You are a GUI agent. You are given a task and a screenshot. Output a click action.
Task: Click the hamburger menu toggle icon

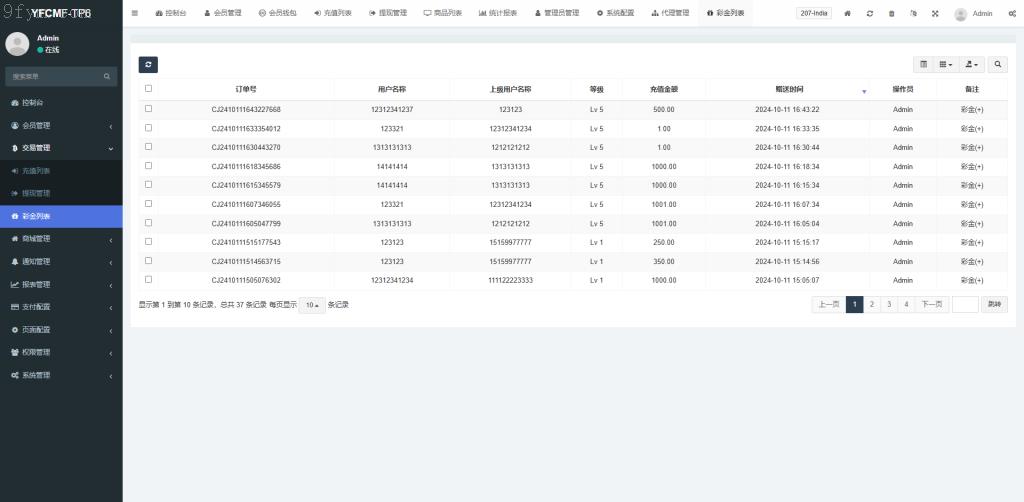pyautogui.click(x=135, y=13)
